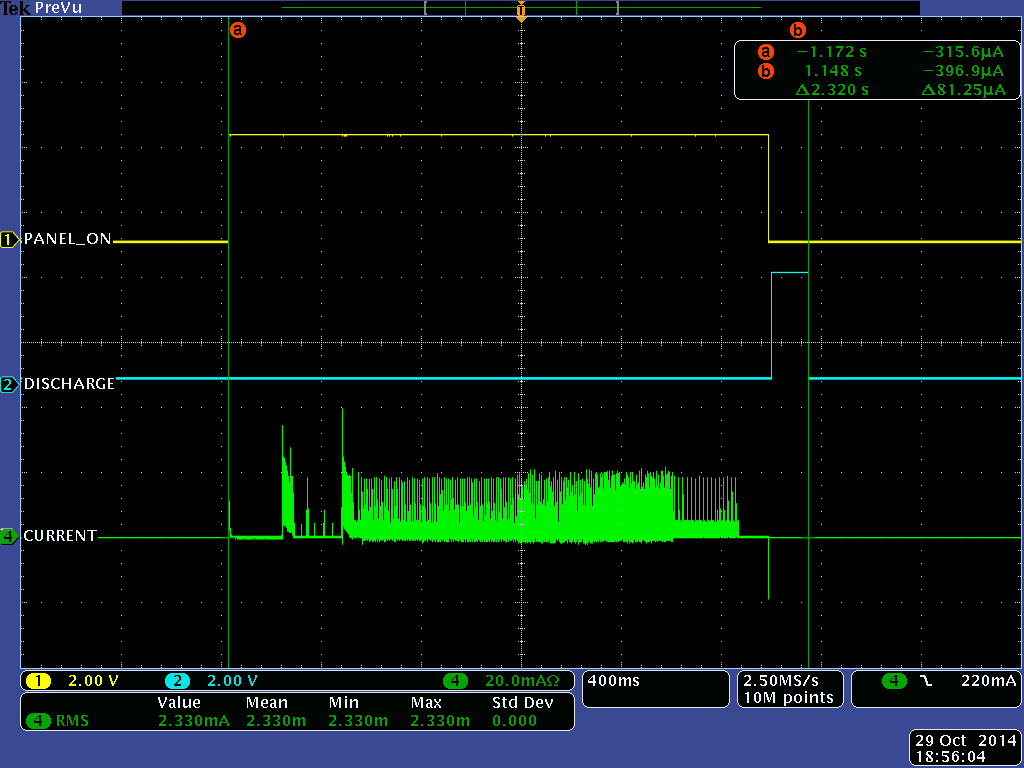Click cursor b current value -396.9µA
This screenshot has height=768, width=1024.
[x=962, y=71]
